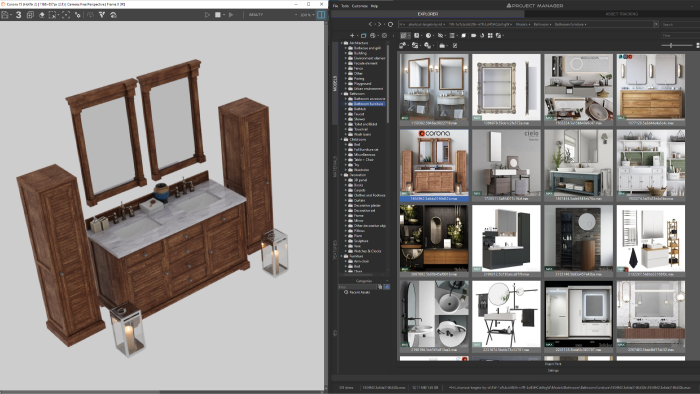700x394 pixels.
Task: Switch to the Explorer tab
Action: 428,14
